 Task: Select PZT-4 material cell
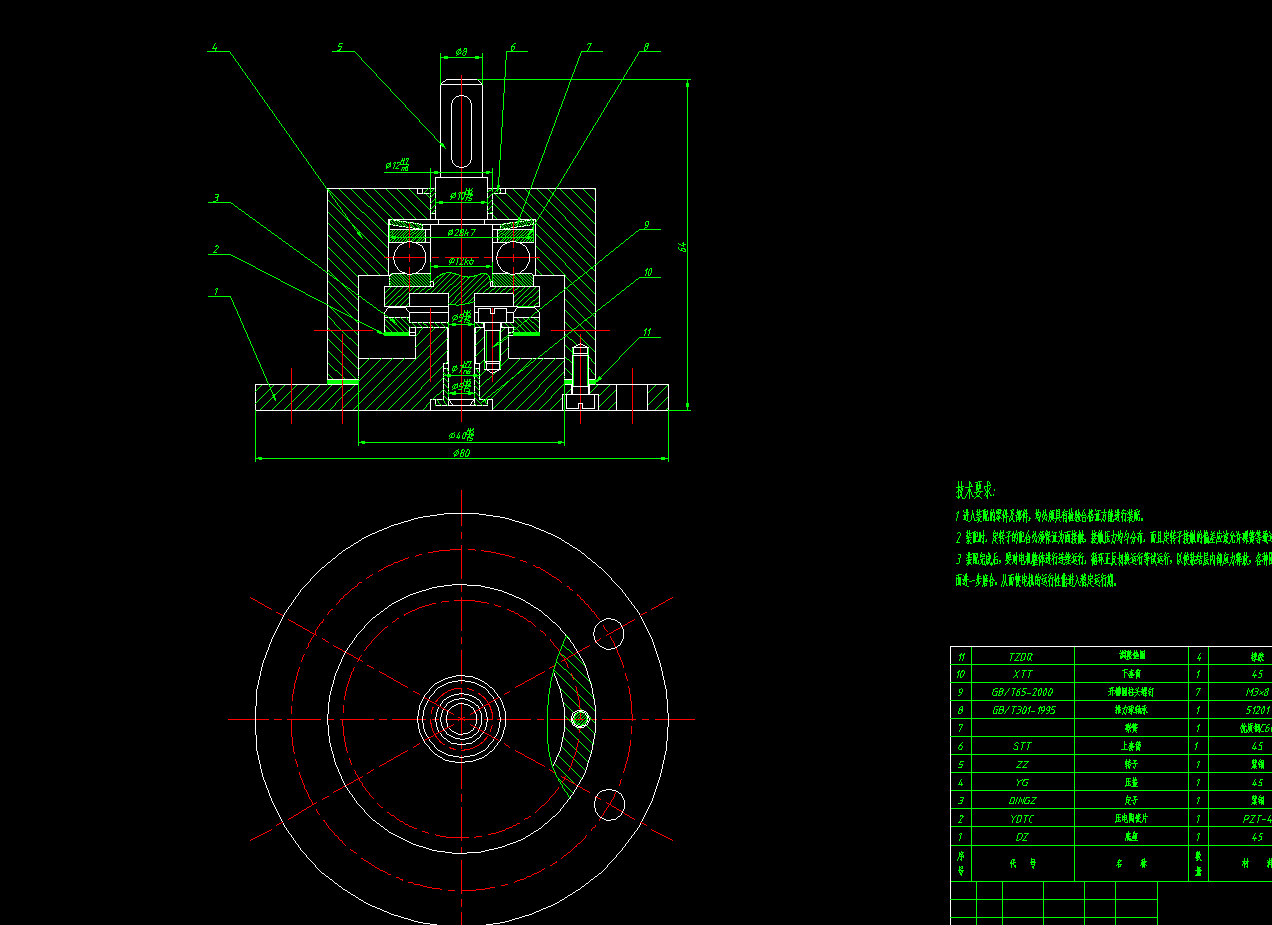pyautogui.click(x=1258, y=819)
